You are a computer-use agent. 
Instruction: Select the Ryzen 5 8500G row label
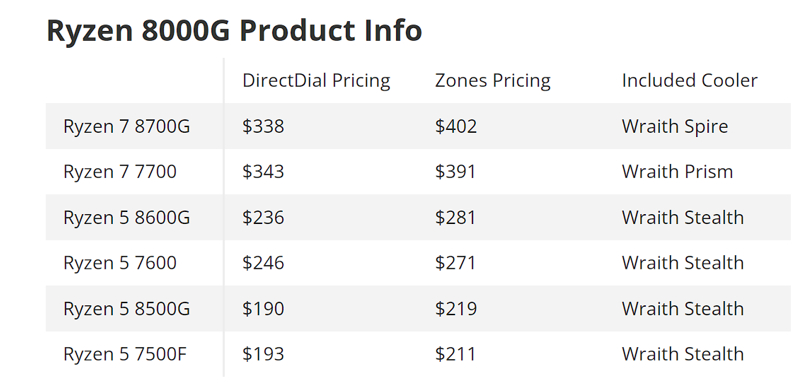[x=127, y=309]
